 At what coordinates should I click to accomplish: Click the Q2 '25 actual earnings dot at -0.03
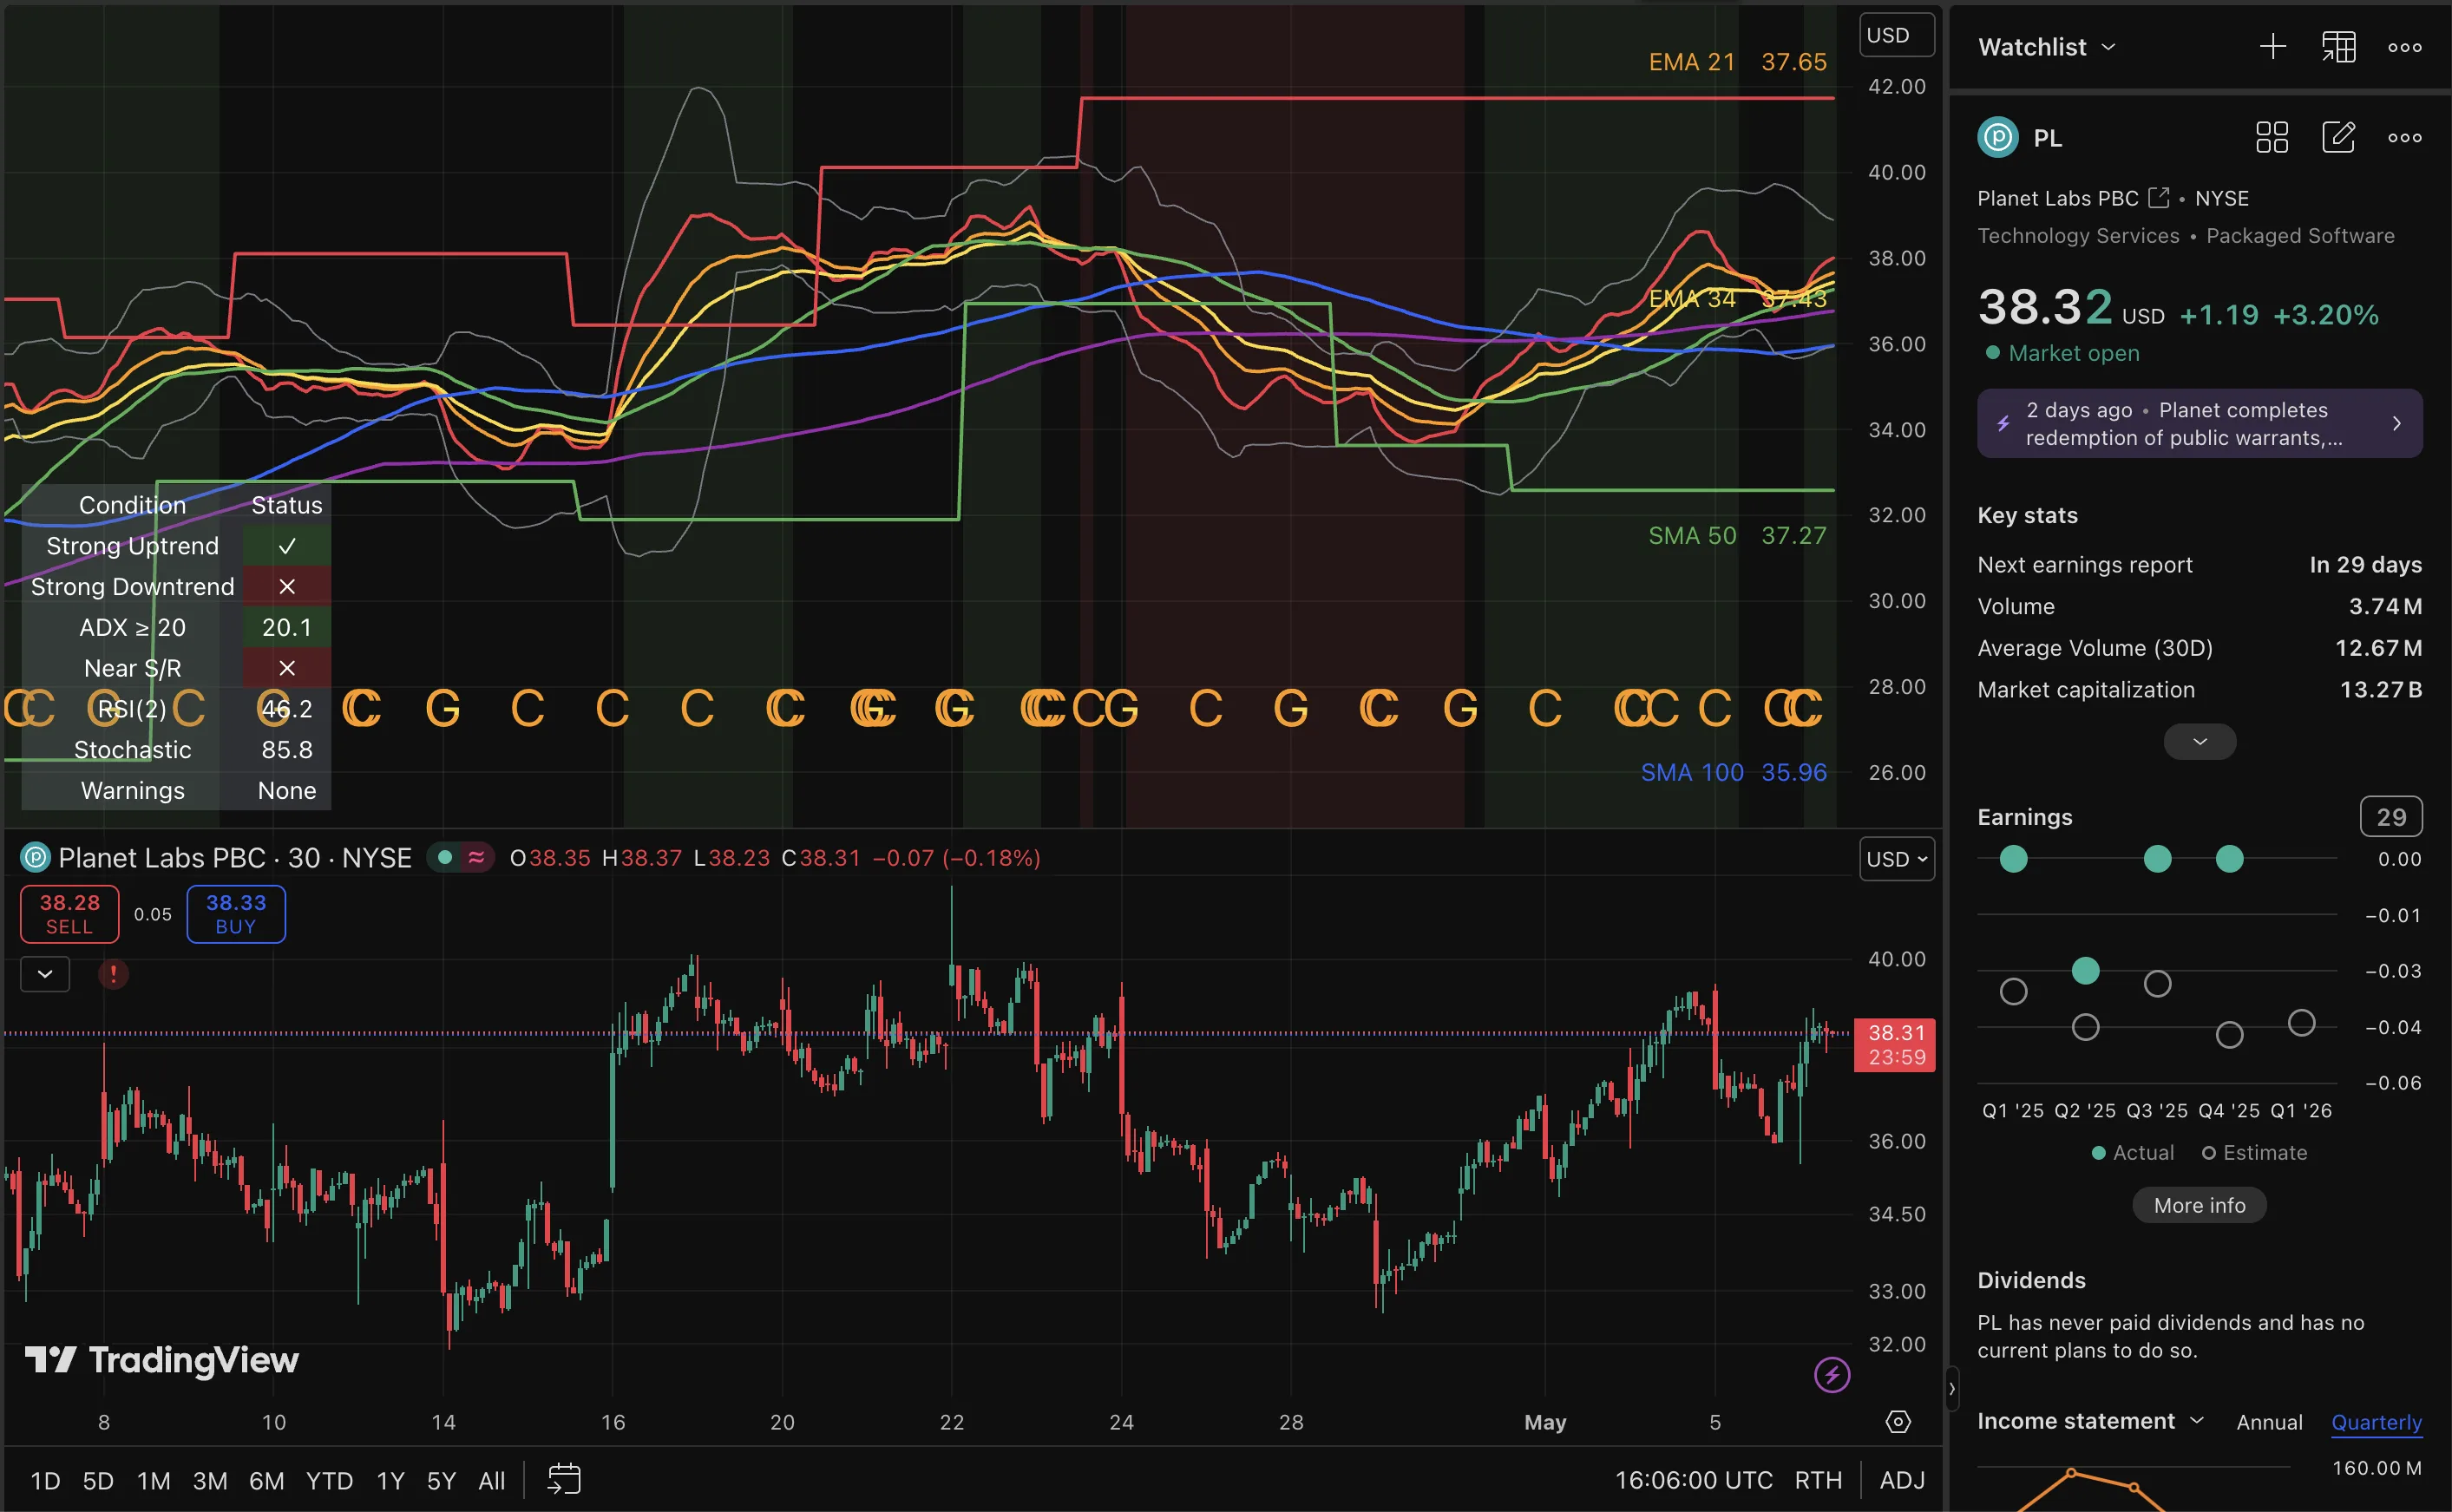coord(2084,969)
